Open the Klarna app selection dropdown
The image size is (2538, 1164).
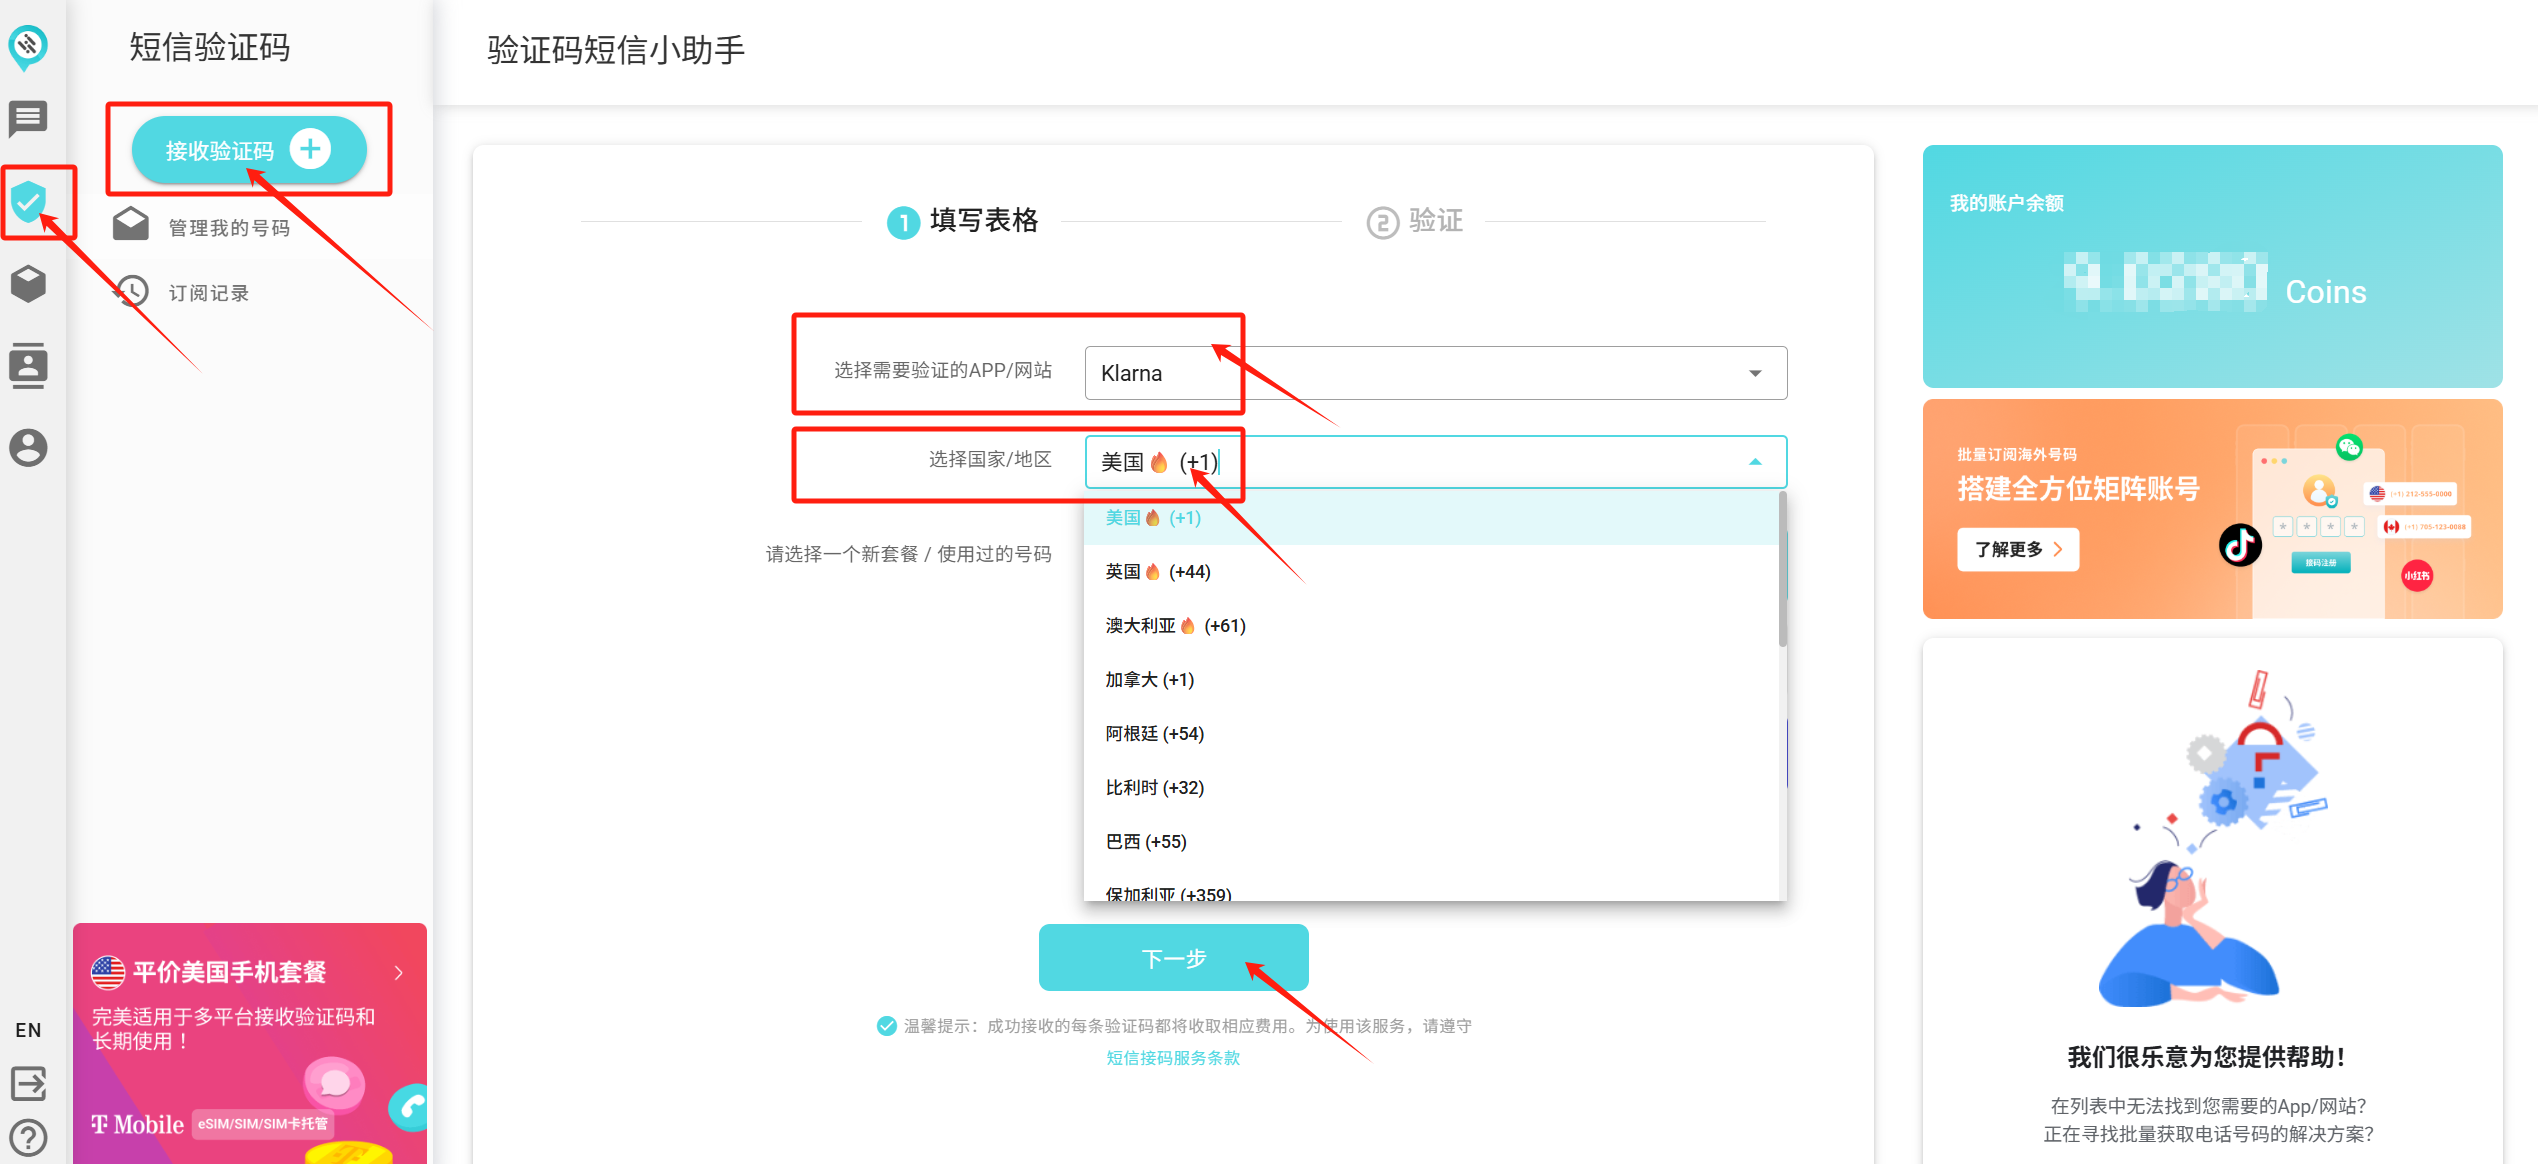[x=1436, y=373]
